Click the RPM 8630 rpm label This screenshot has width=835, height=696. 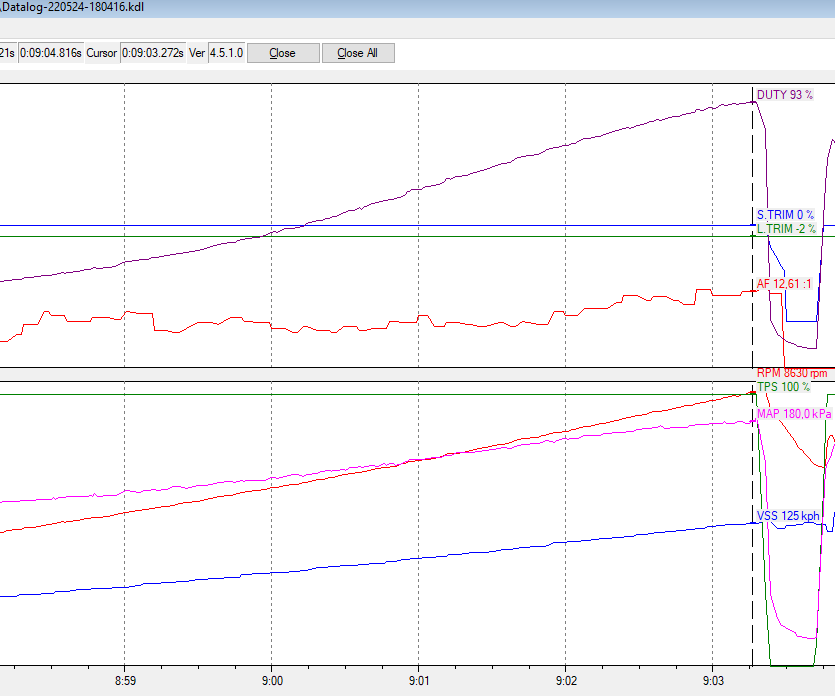[792, 373]
